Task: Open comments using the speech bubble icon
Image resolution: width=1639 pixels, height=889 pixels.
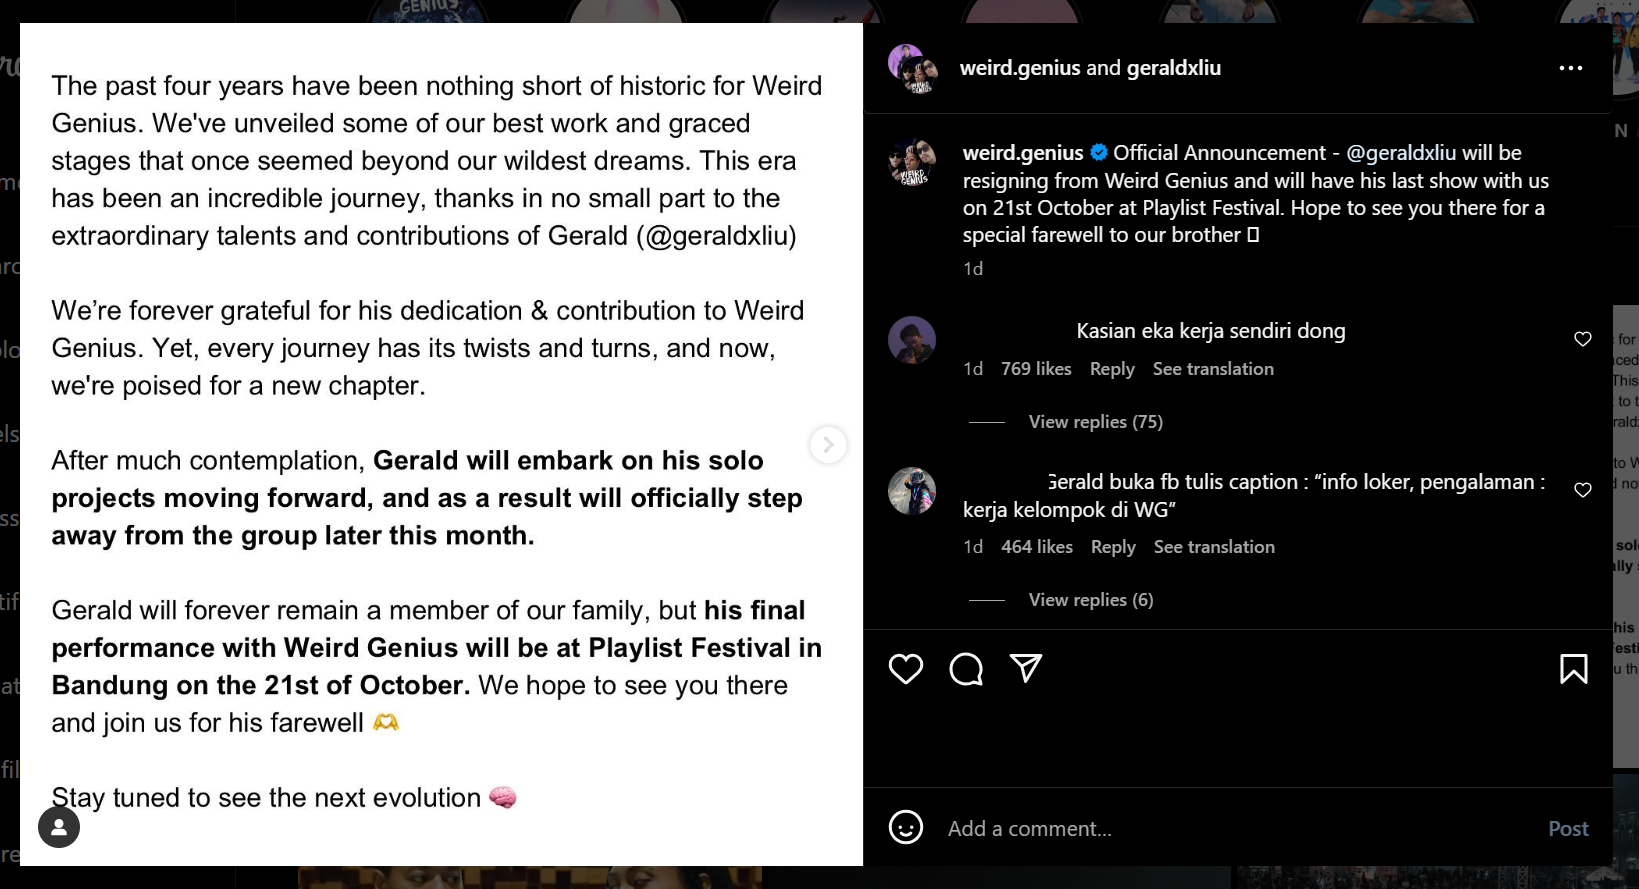Action: click(x=966, y=669)
